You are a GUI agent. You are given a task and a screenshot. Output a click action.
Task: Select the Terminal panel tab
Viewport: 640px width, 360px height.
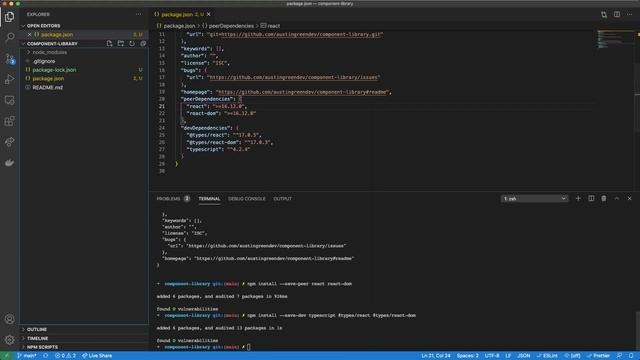(209, 199)
